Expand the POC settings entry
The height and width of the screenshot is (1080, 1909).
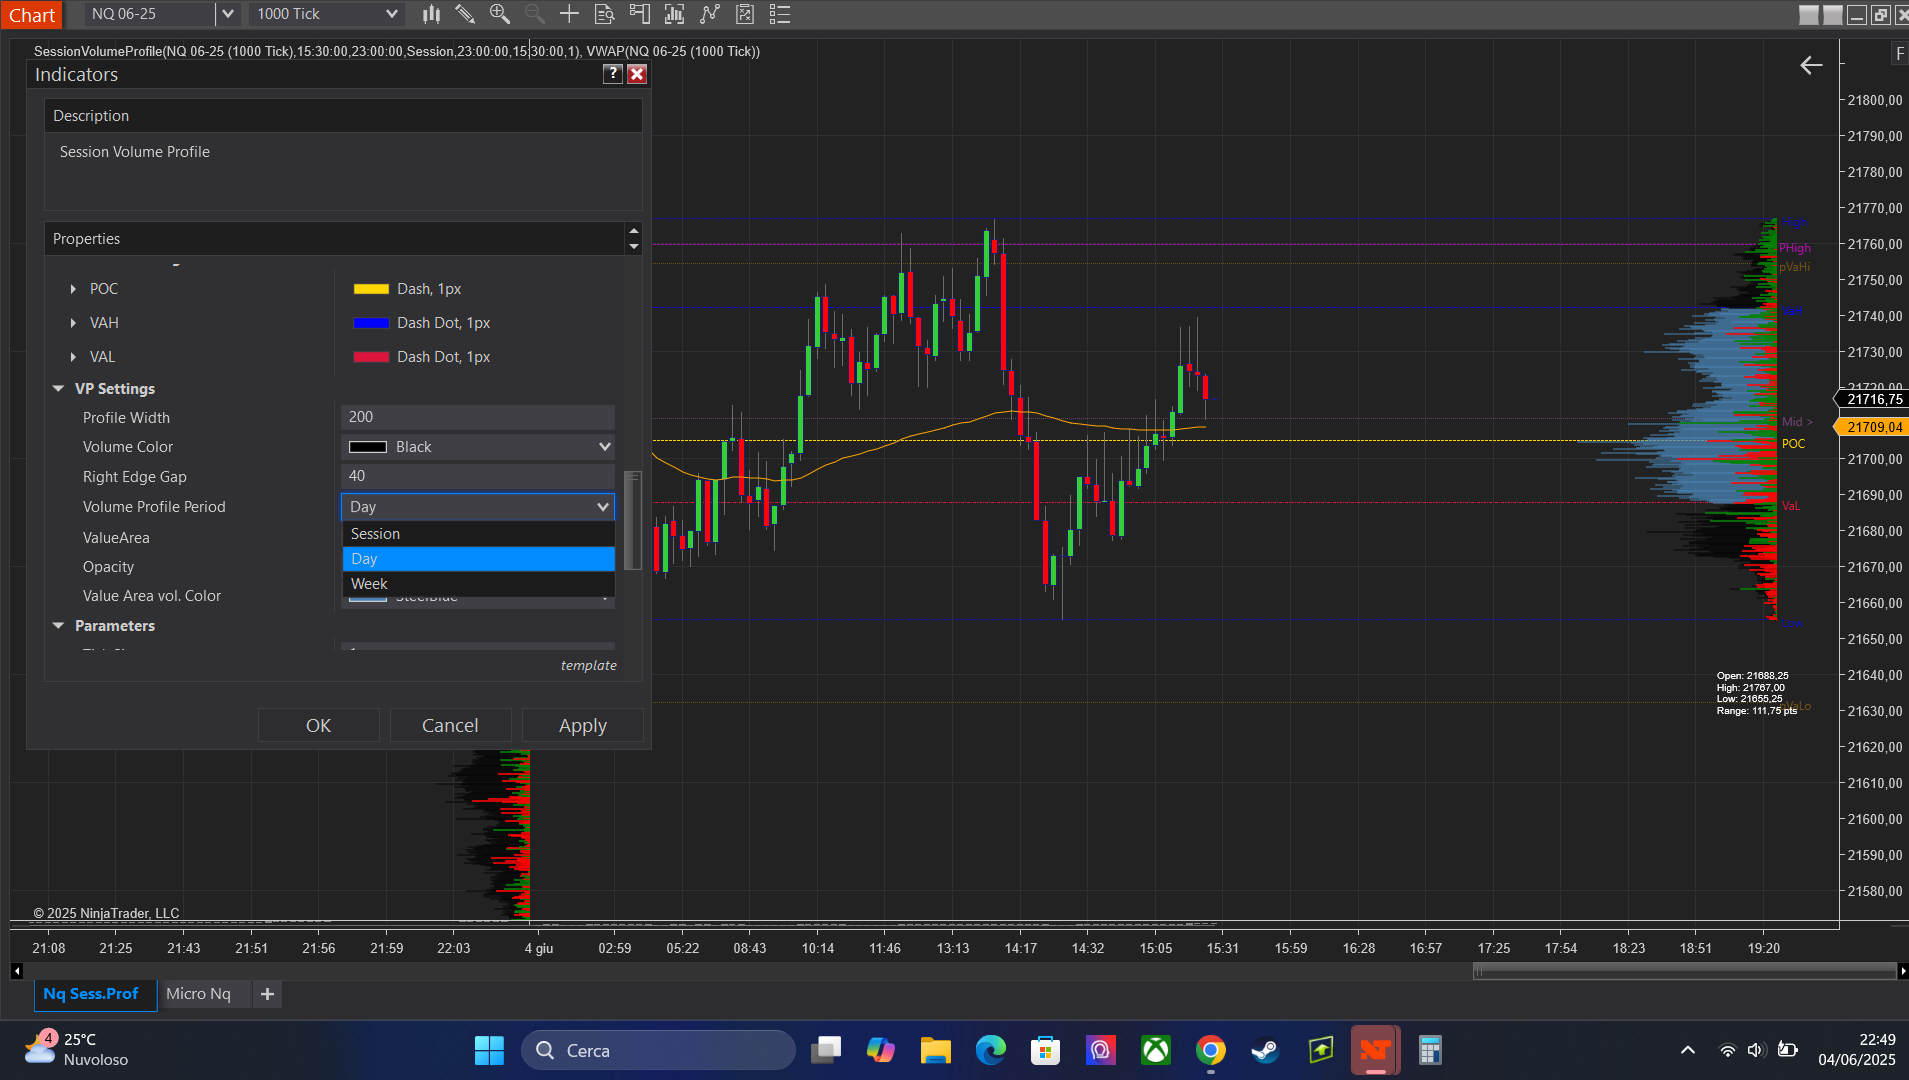(x=73, y=288)
